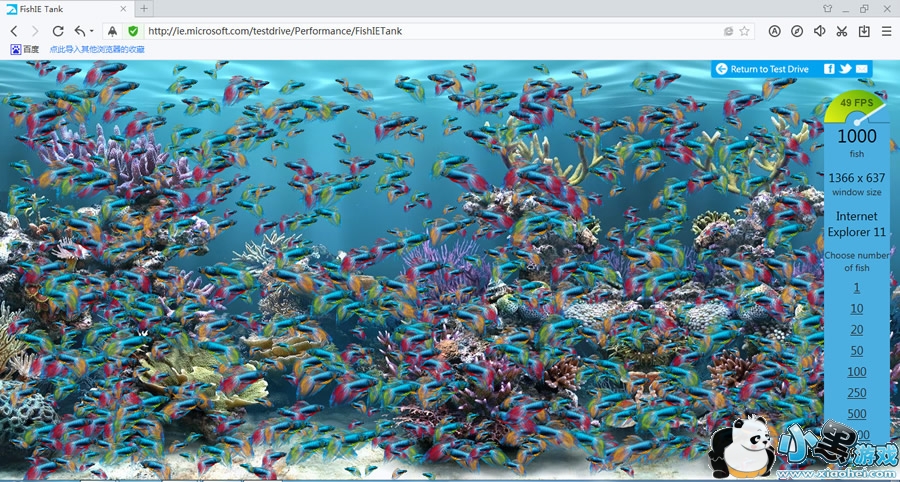Image resolution: width=900 pixels, height=482 pixels.
Task: Toggle the IE compatibility mode icon
Action: point(728,31)
